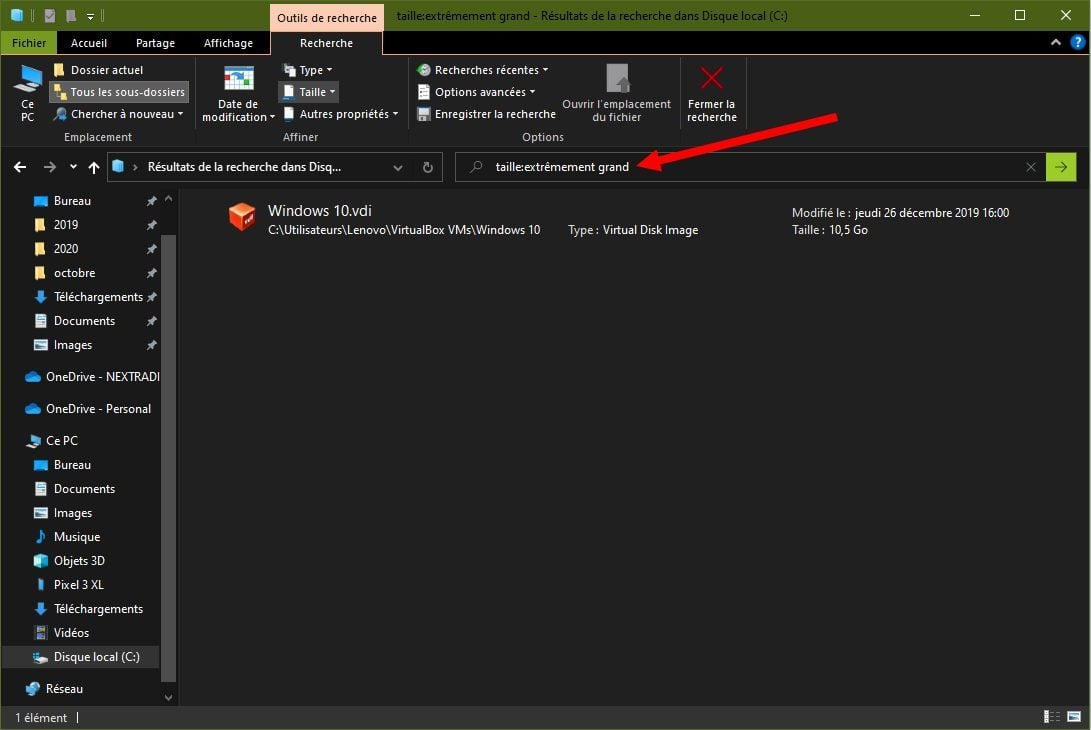
Task: Open Documents under Ce PC
Action: [x=84, y=489]
